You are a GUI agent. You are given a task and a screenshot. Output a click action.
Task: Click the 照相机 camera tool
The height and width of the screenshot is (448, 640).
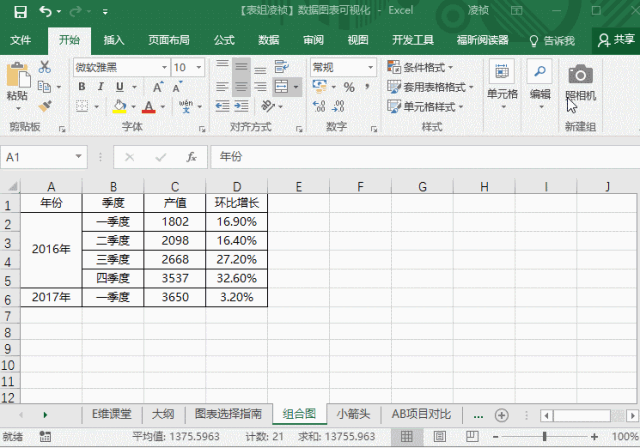pos(580,82)
